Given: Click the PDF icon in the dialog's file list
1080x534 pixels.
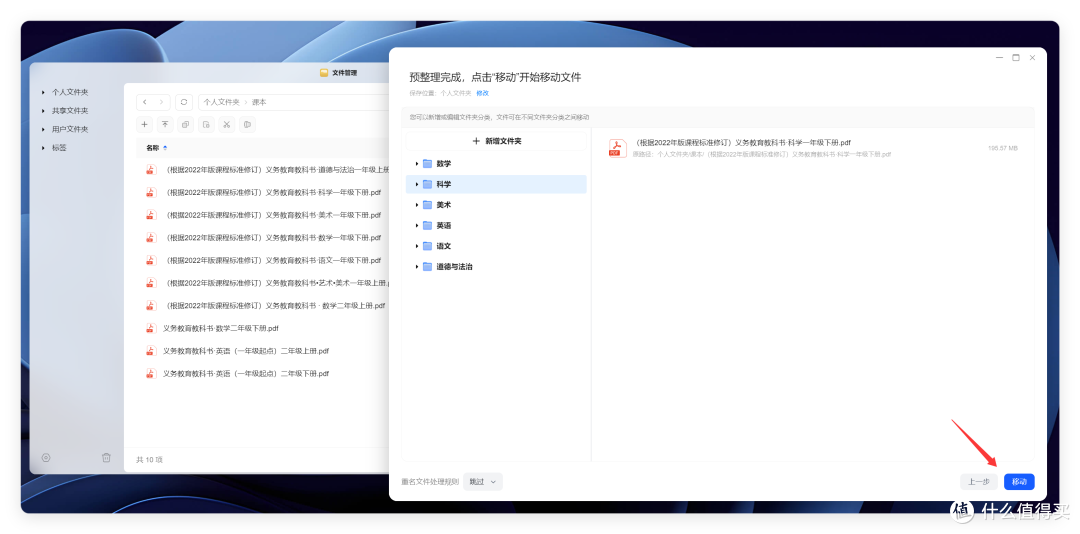Looking at the screenshot, I should [617, 148].
